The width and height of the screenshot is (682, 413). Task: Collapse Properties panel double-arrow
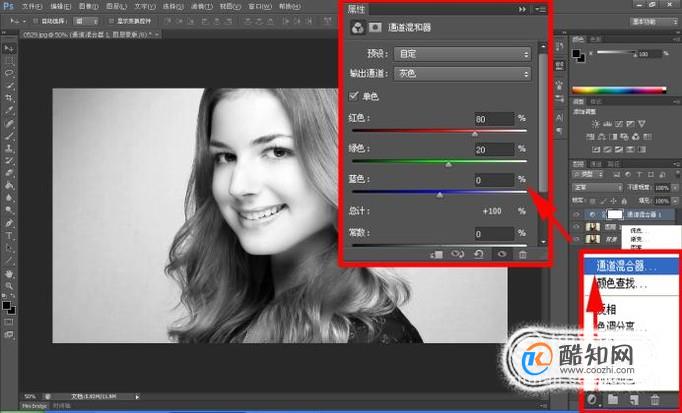click(522, 9)
